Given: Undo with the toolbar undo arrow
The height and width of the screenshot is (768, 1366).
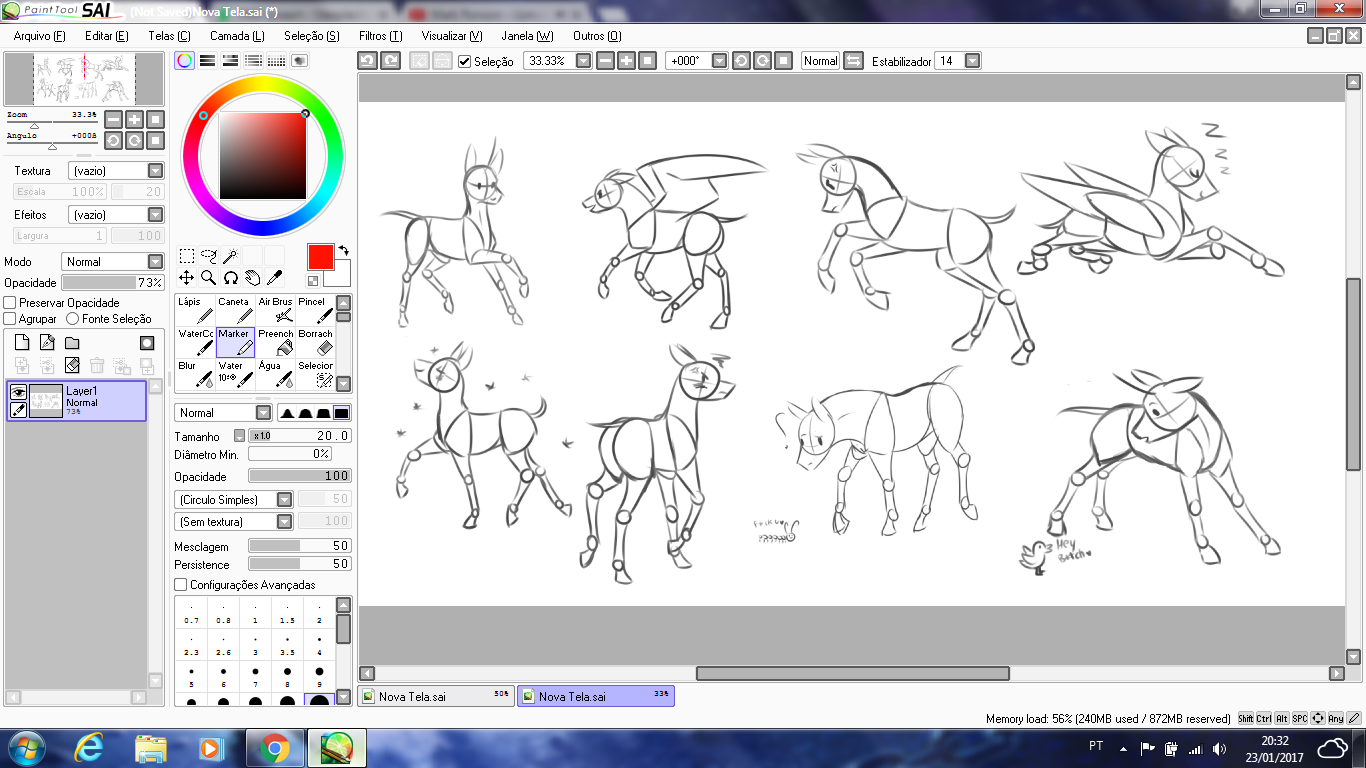Looking at the screenshot, I should [367, 61].
